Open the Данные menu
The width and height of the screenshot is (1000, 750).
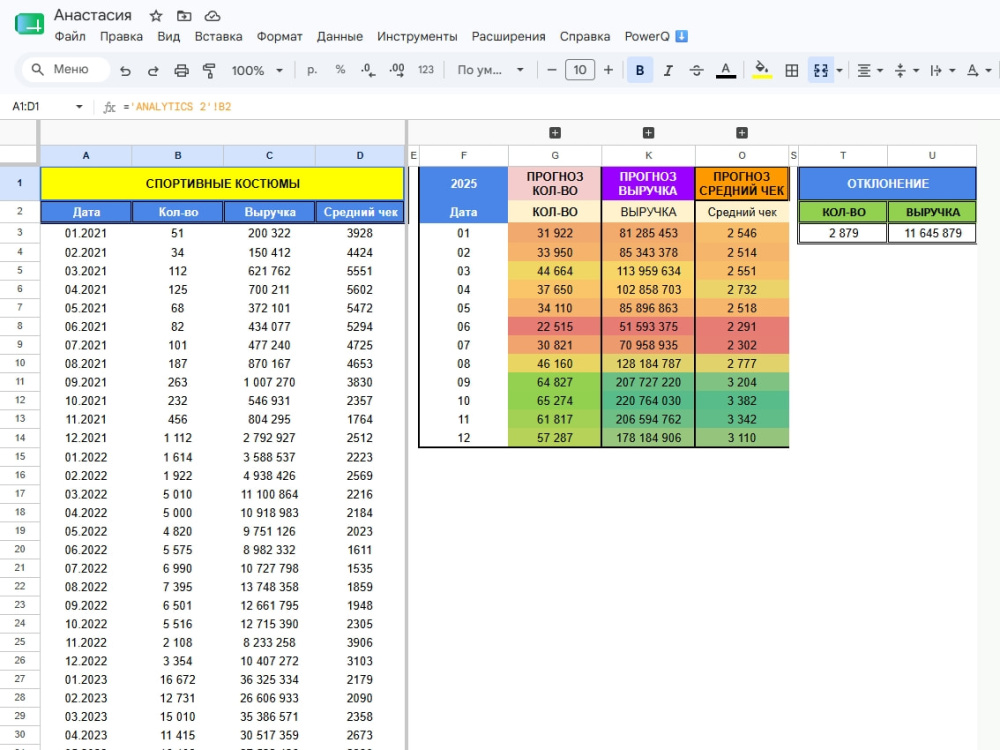click(x=340, y=36)
